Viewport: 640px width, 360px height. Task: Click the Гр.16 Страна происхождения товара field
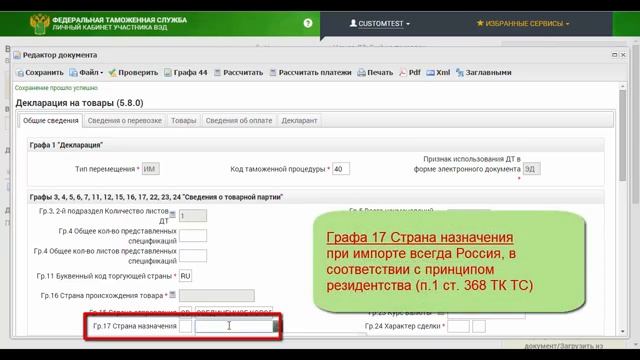217,296
